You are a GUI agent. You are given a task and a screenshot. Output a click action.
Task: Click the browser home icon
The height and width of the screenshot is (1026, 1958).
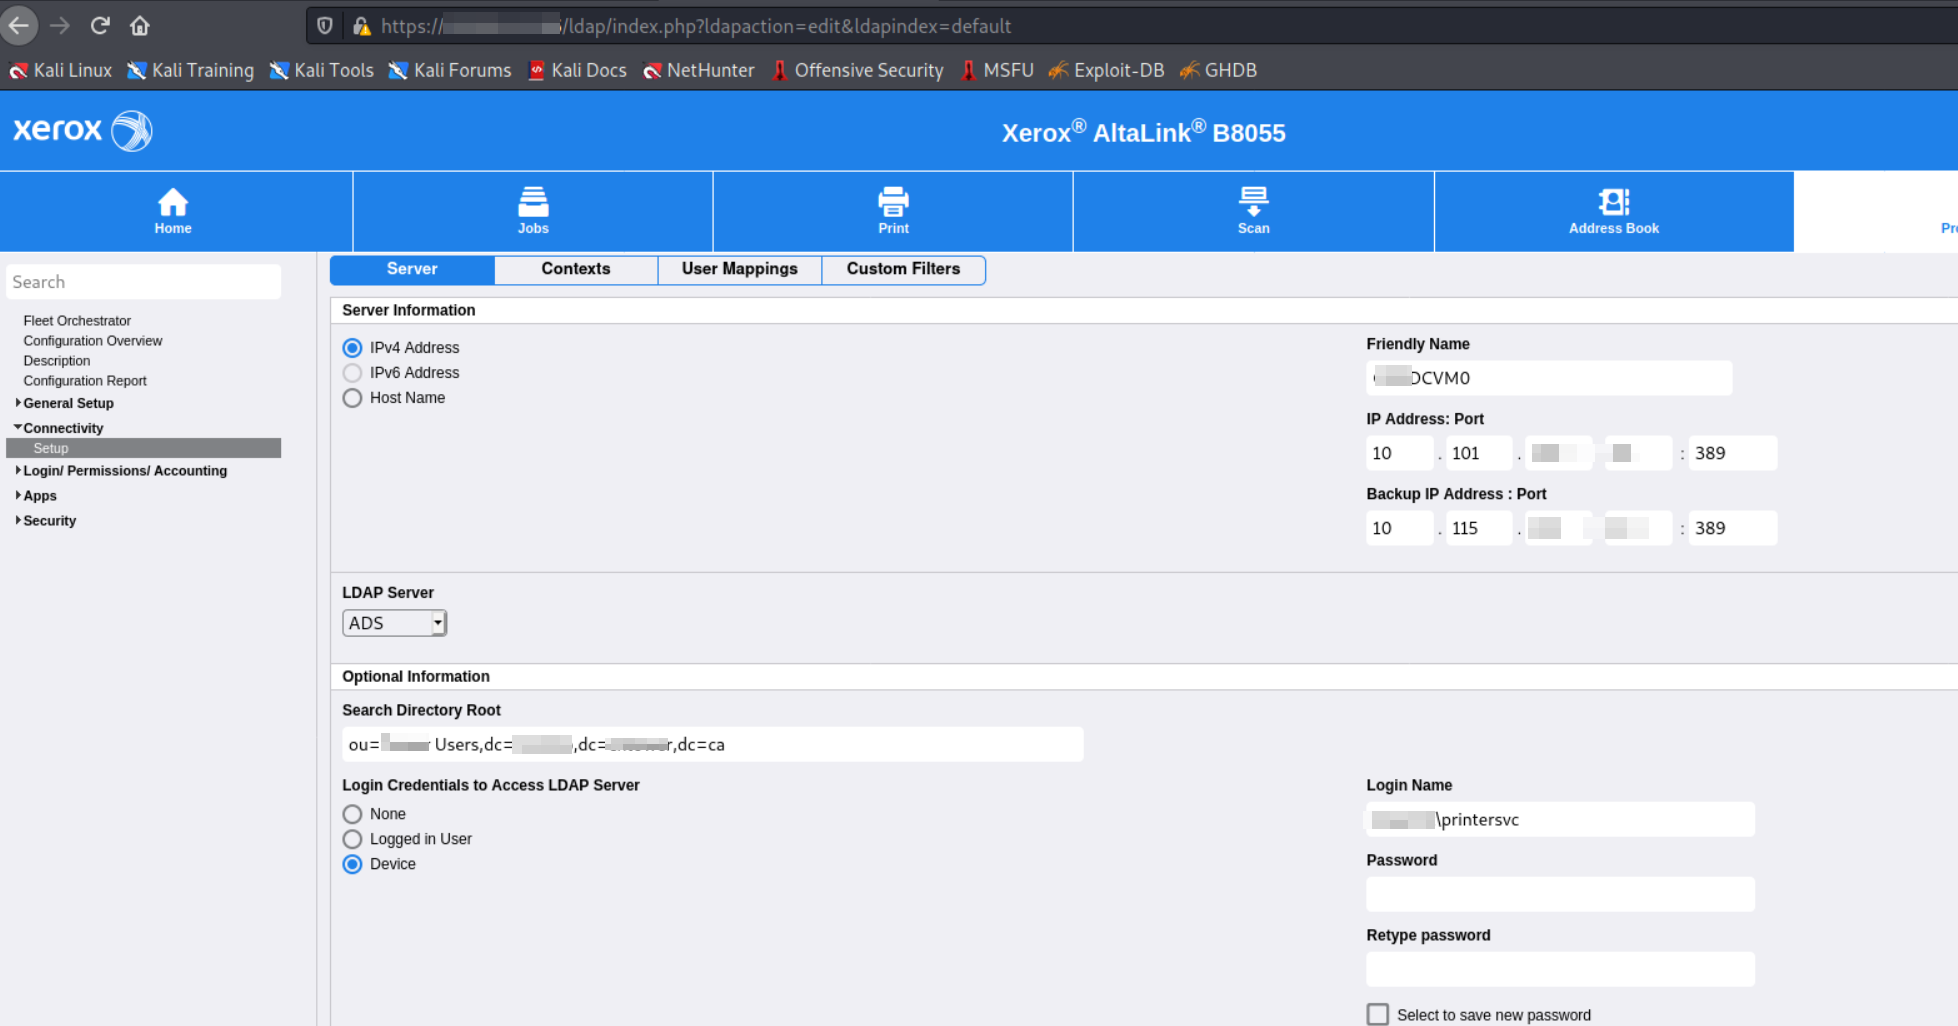140,26
